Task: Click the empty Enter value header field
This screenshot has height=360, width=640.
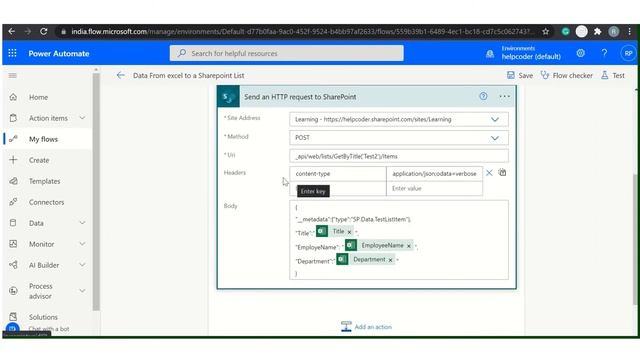Action: (434, 189)
